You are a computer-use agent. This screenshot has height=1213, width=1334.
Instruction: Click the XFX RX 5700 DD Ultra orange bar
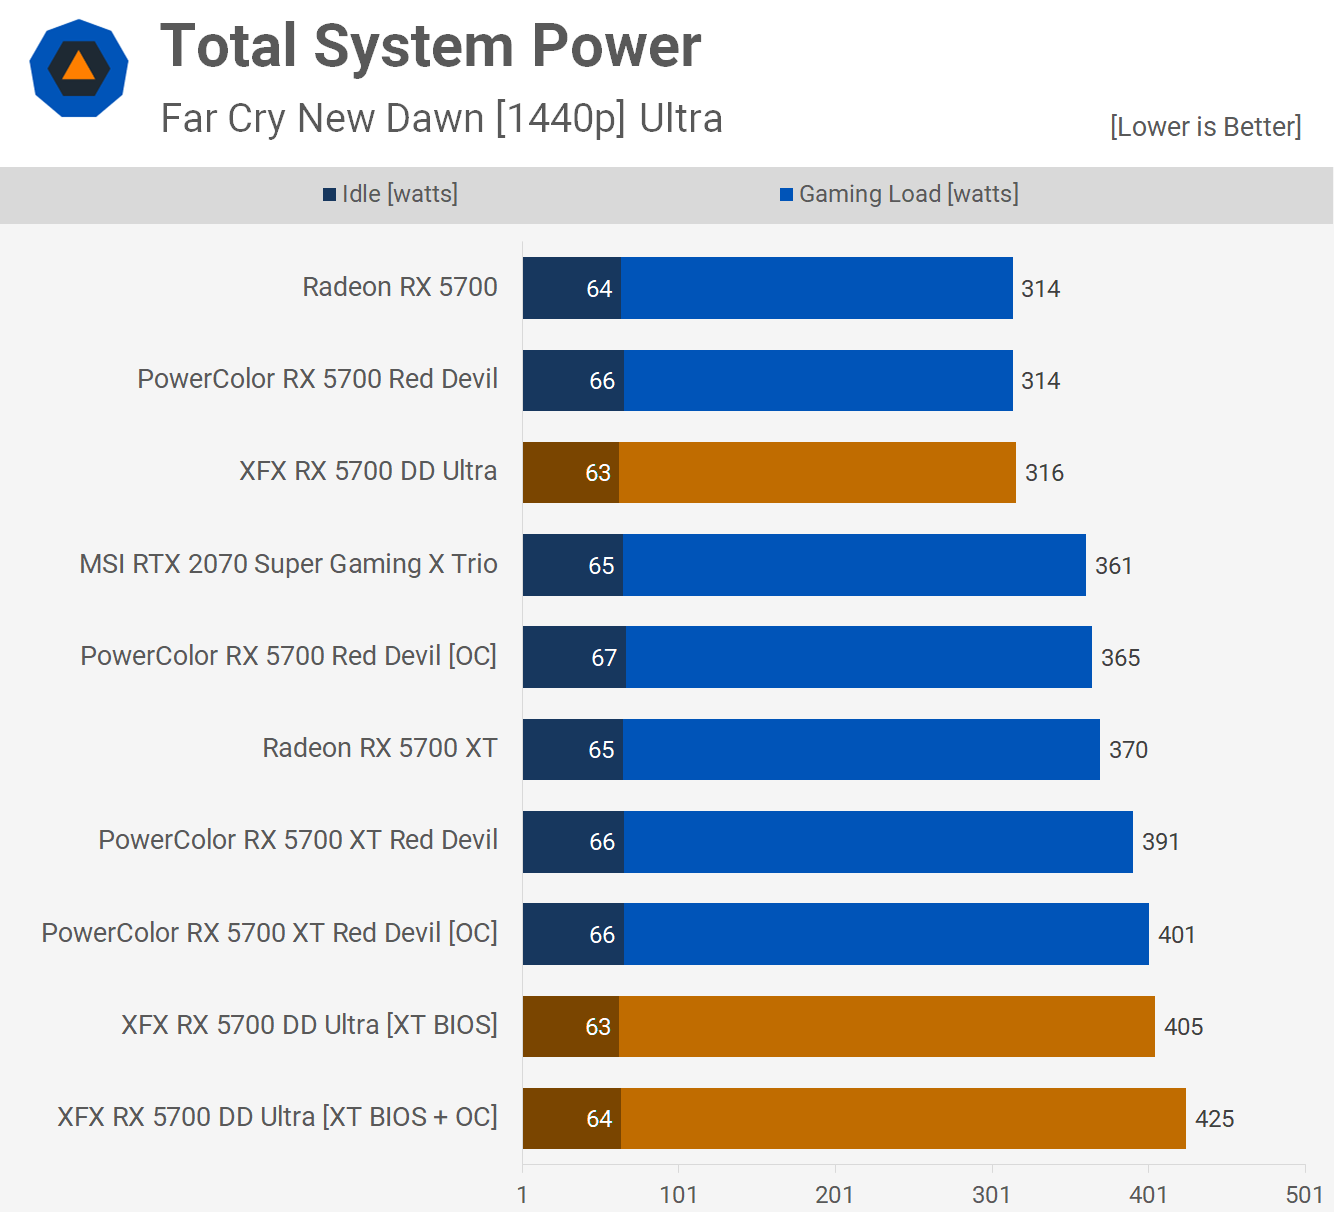coord(816,472)
